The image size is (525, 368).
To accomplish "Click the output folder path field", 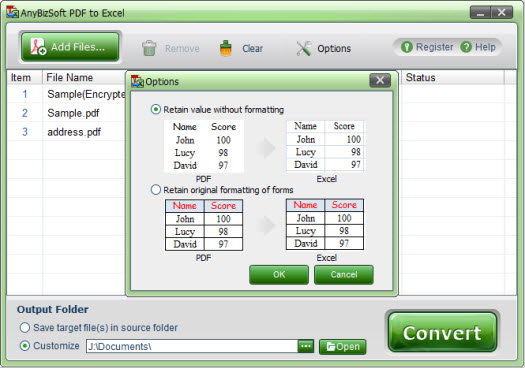I will pos(192,346).
